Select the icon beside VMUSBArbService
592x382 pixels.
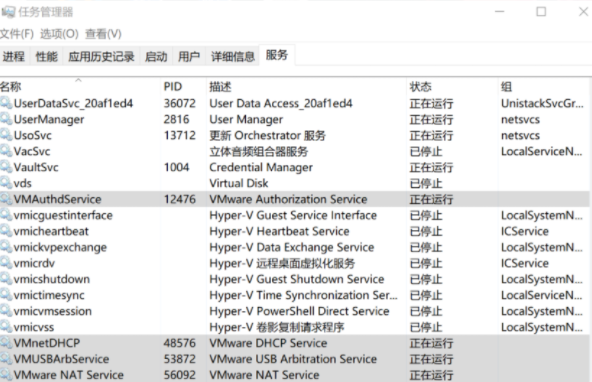pos(6,359)
